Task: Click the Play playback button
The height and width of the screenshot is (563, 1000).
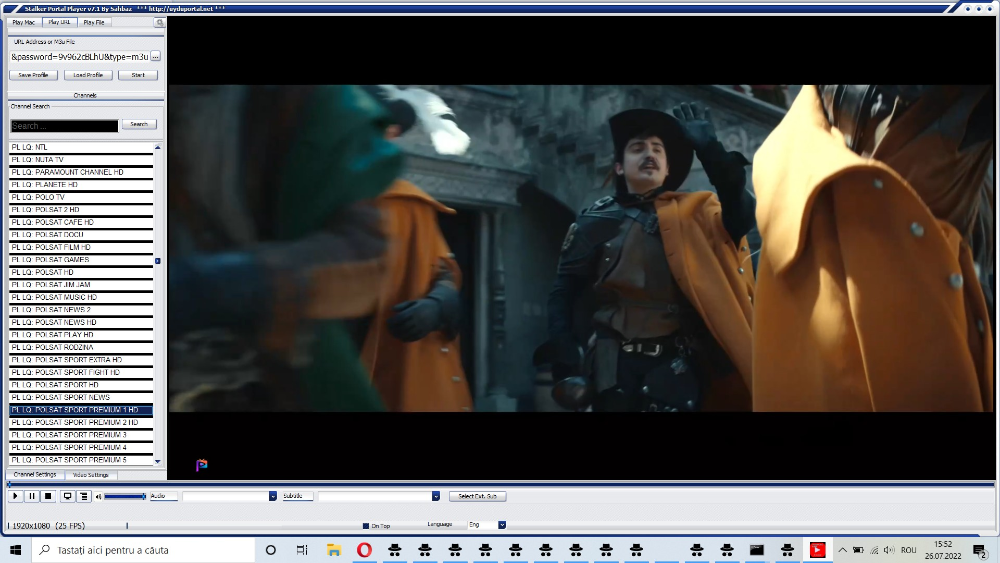Action: 15,496
